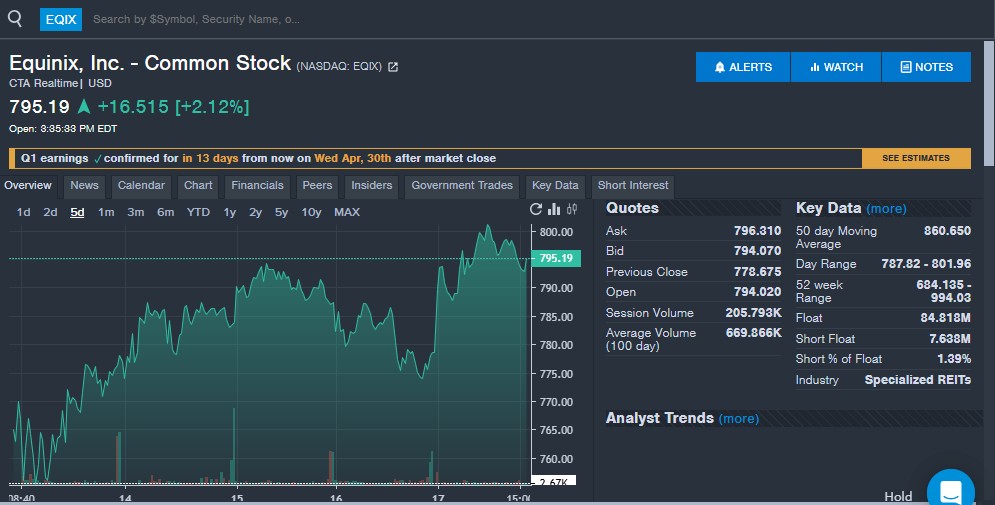Switch to the Financials tab
The width and height of the screenshot is (995, 505).
[257, 185]
